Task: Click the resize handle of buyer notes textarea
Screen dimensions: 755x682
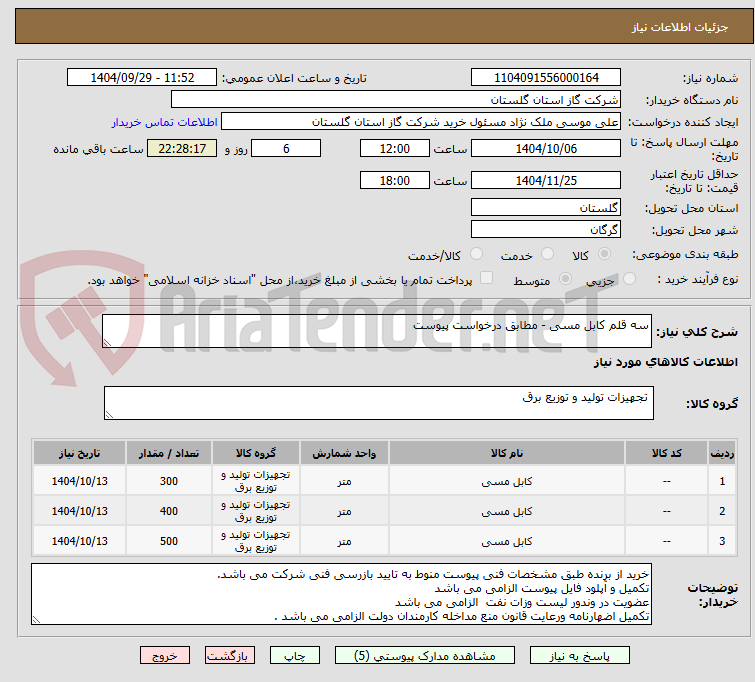Action: (x=36, y=620)
